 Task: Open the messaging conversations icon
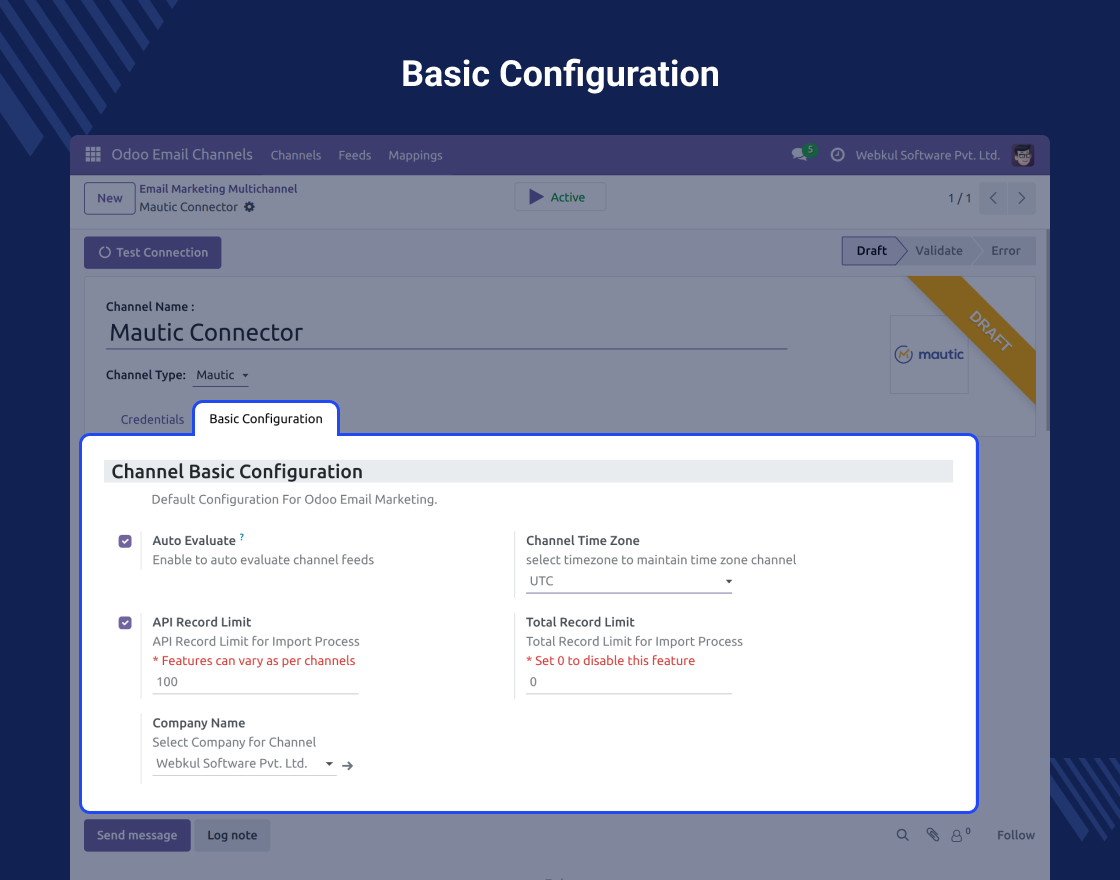pos(798,156)
